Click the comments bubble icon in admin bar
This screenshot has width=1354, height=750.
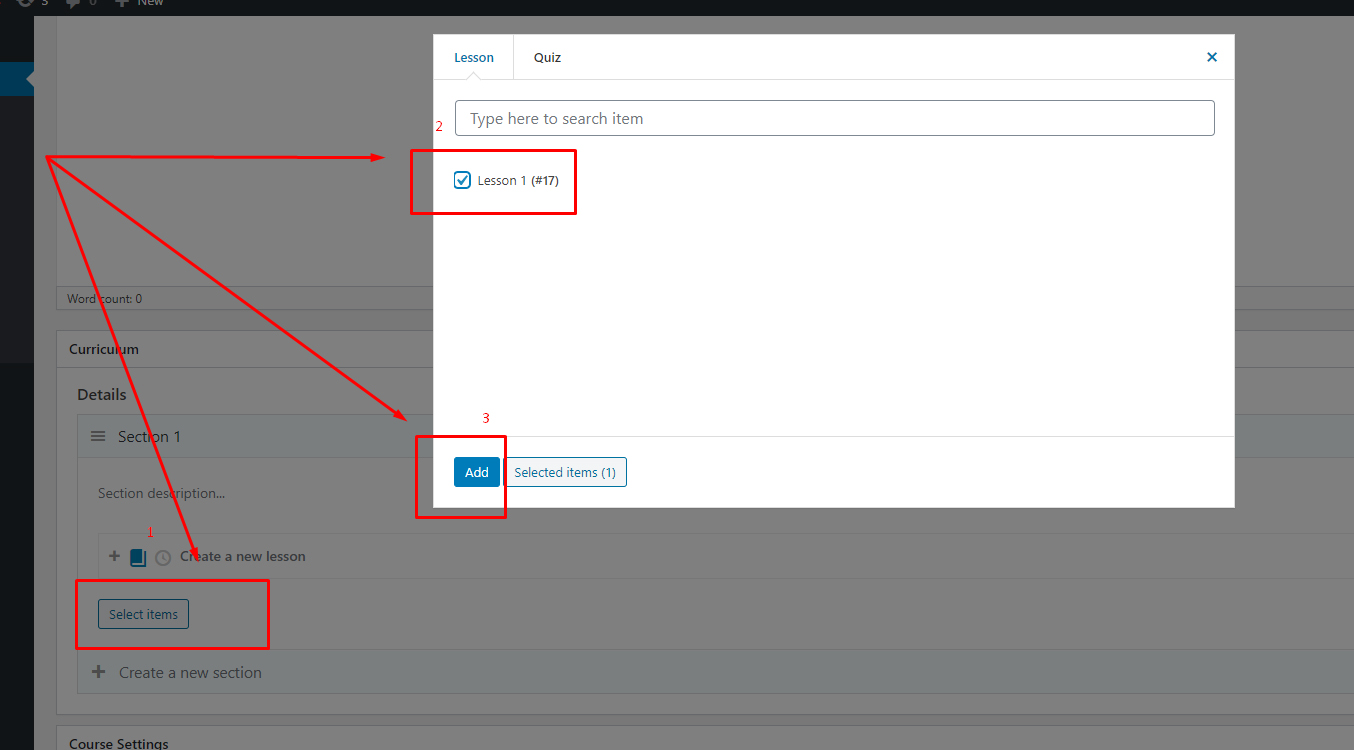coord(73,3)
